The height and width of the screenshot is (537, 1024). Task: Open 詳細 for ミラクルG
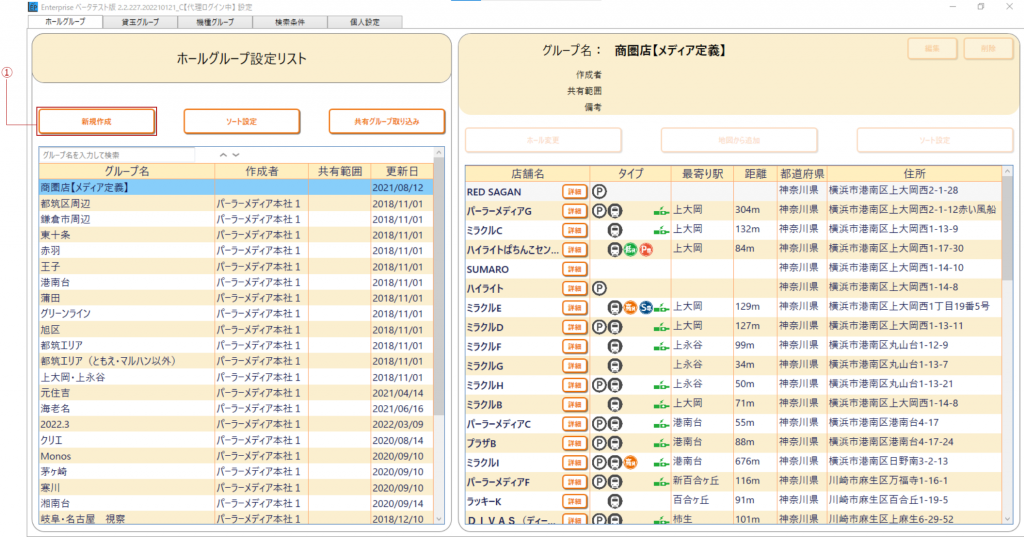click(x=575, y=366)
